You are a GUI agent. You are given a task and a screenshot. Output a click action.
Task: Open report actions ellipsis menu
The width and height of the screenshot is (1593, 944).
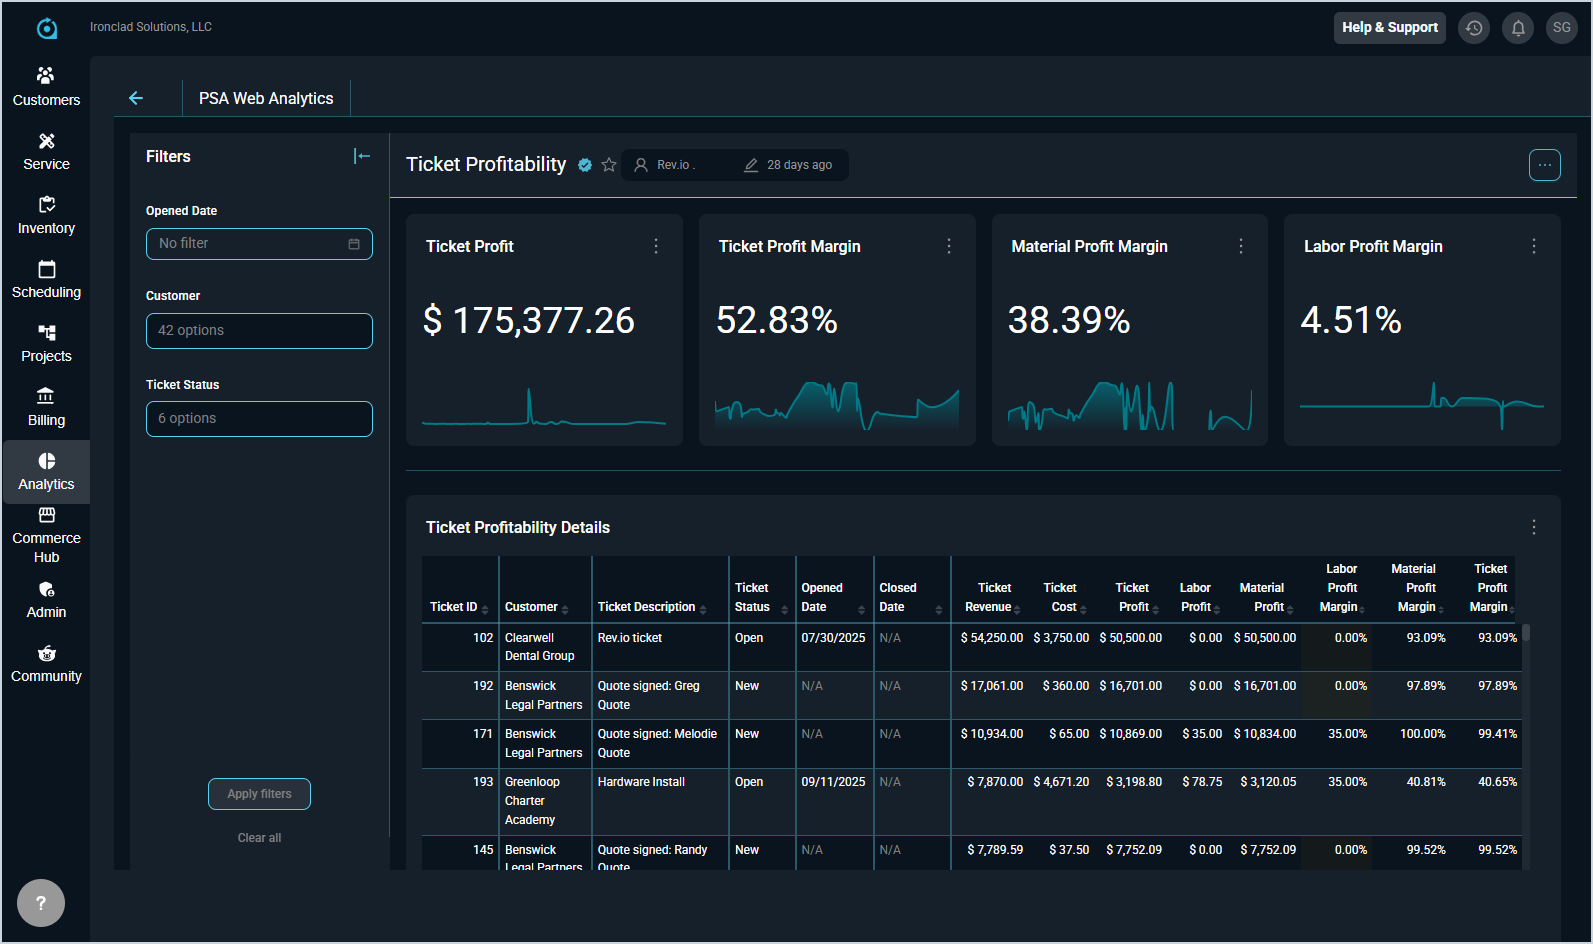pyautogui.click(x=1544, y=165)
